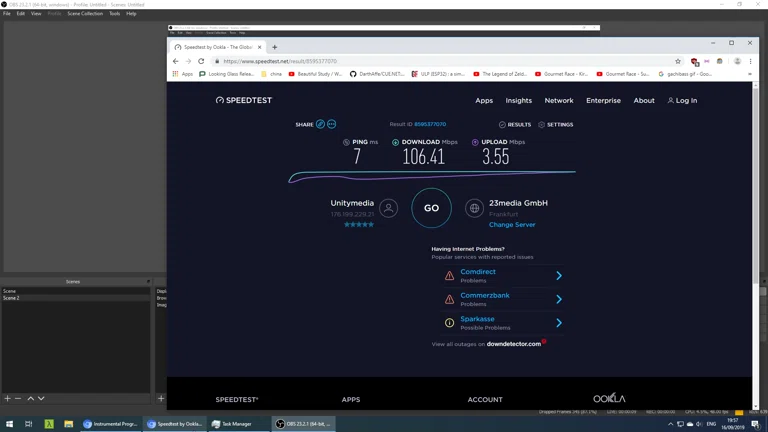The width and height of the screenshot is (768, 432).
Task: Go back in Chrome
Action: click(x=176, y=61)
